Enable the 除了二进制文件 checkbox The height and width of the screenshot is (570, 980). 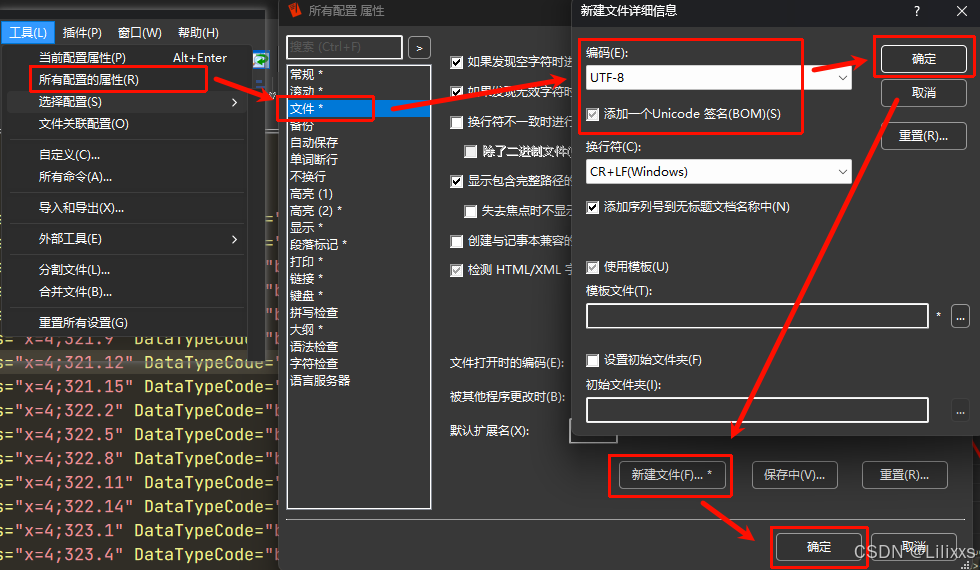pyautogui.click(x=471, y=152)
